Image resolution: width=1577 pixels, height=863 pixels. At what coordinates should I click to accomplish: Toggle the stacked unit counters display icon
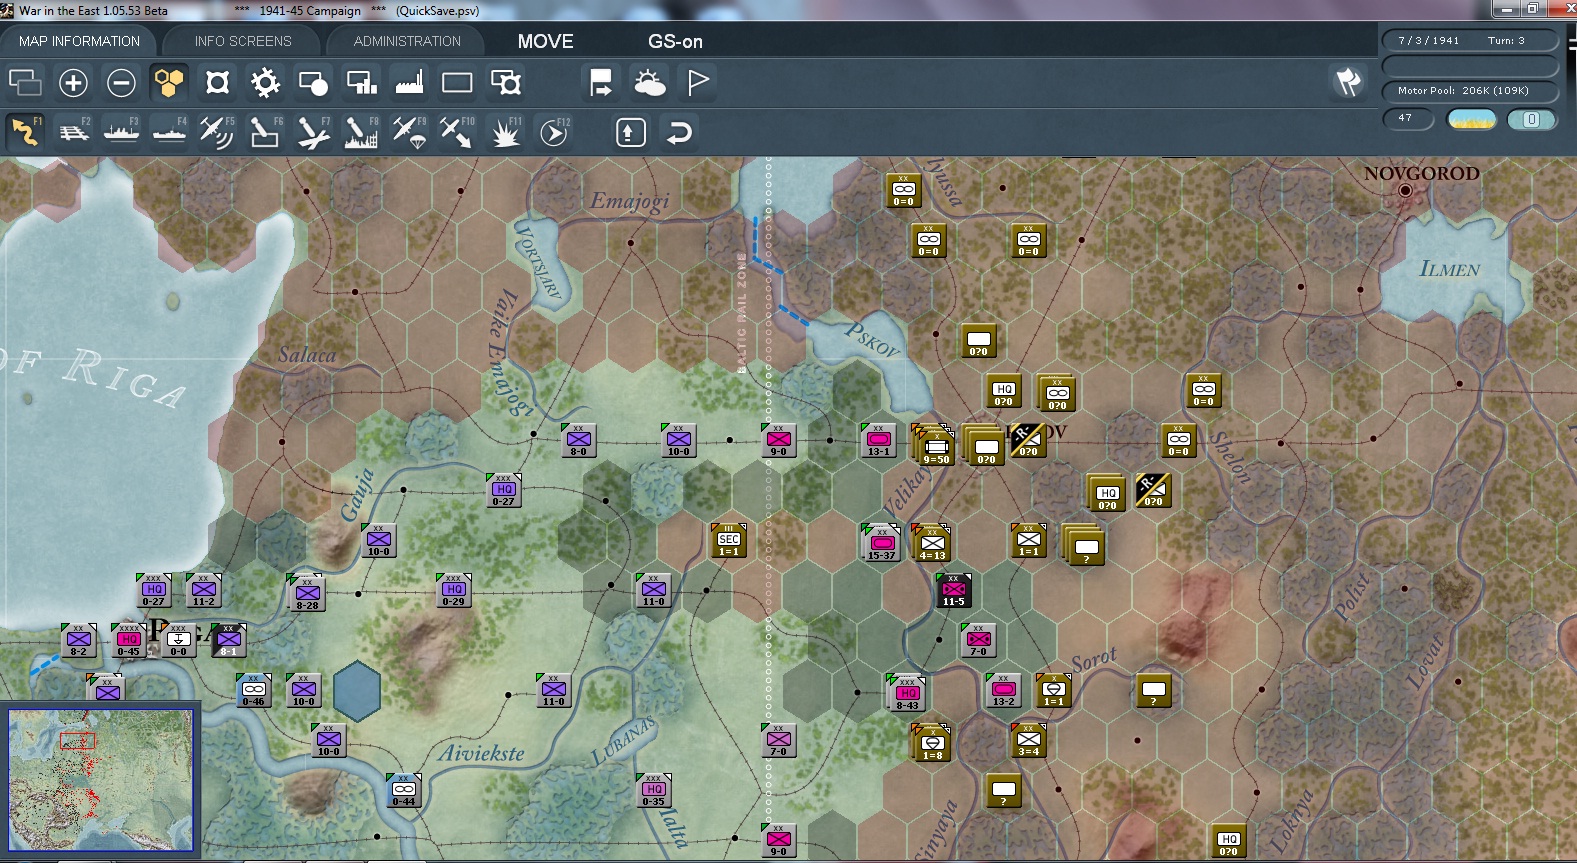[x=25, y=83]
